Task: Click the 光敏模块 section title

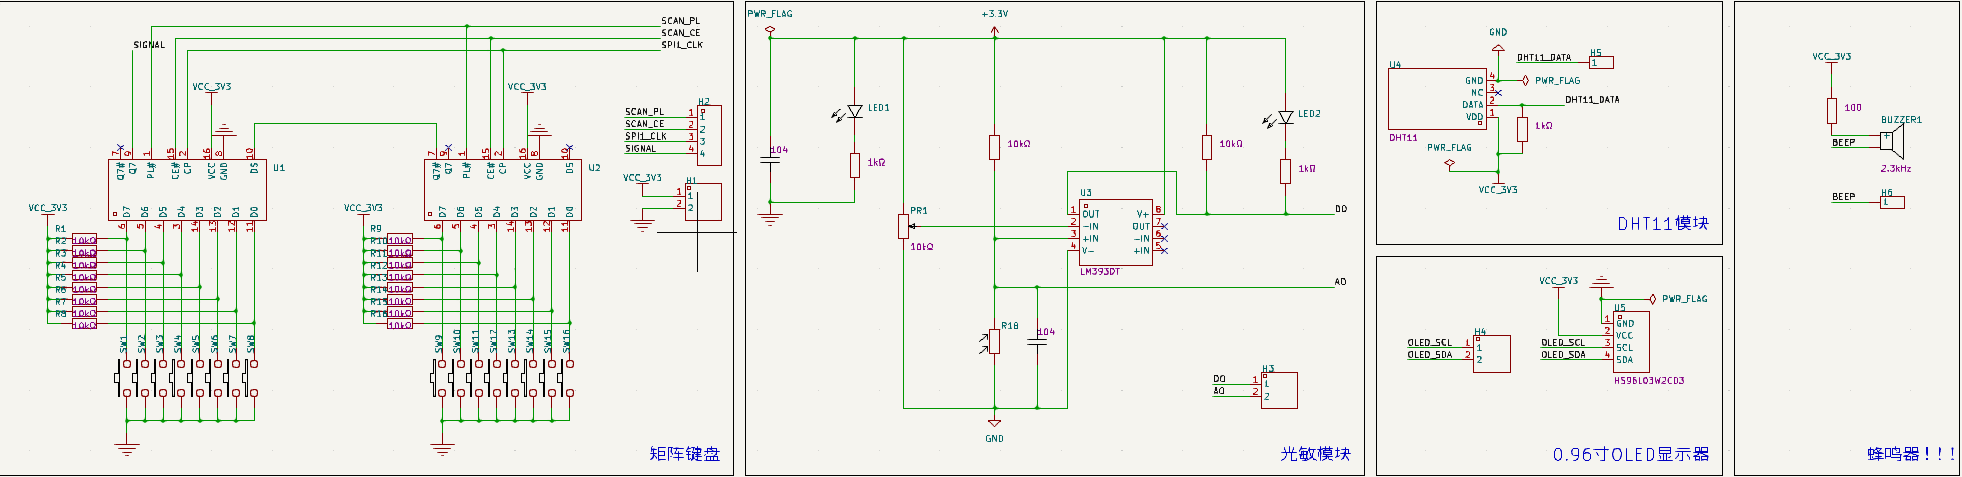Action: (x=1316, y=454)
